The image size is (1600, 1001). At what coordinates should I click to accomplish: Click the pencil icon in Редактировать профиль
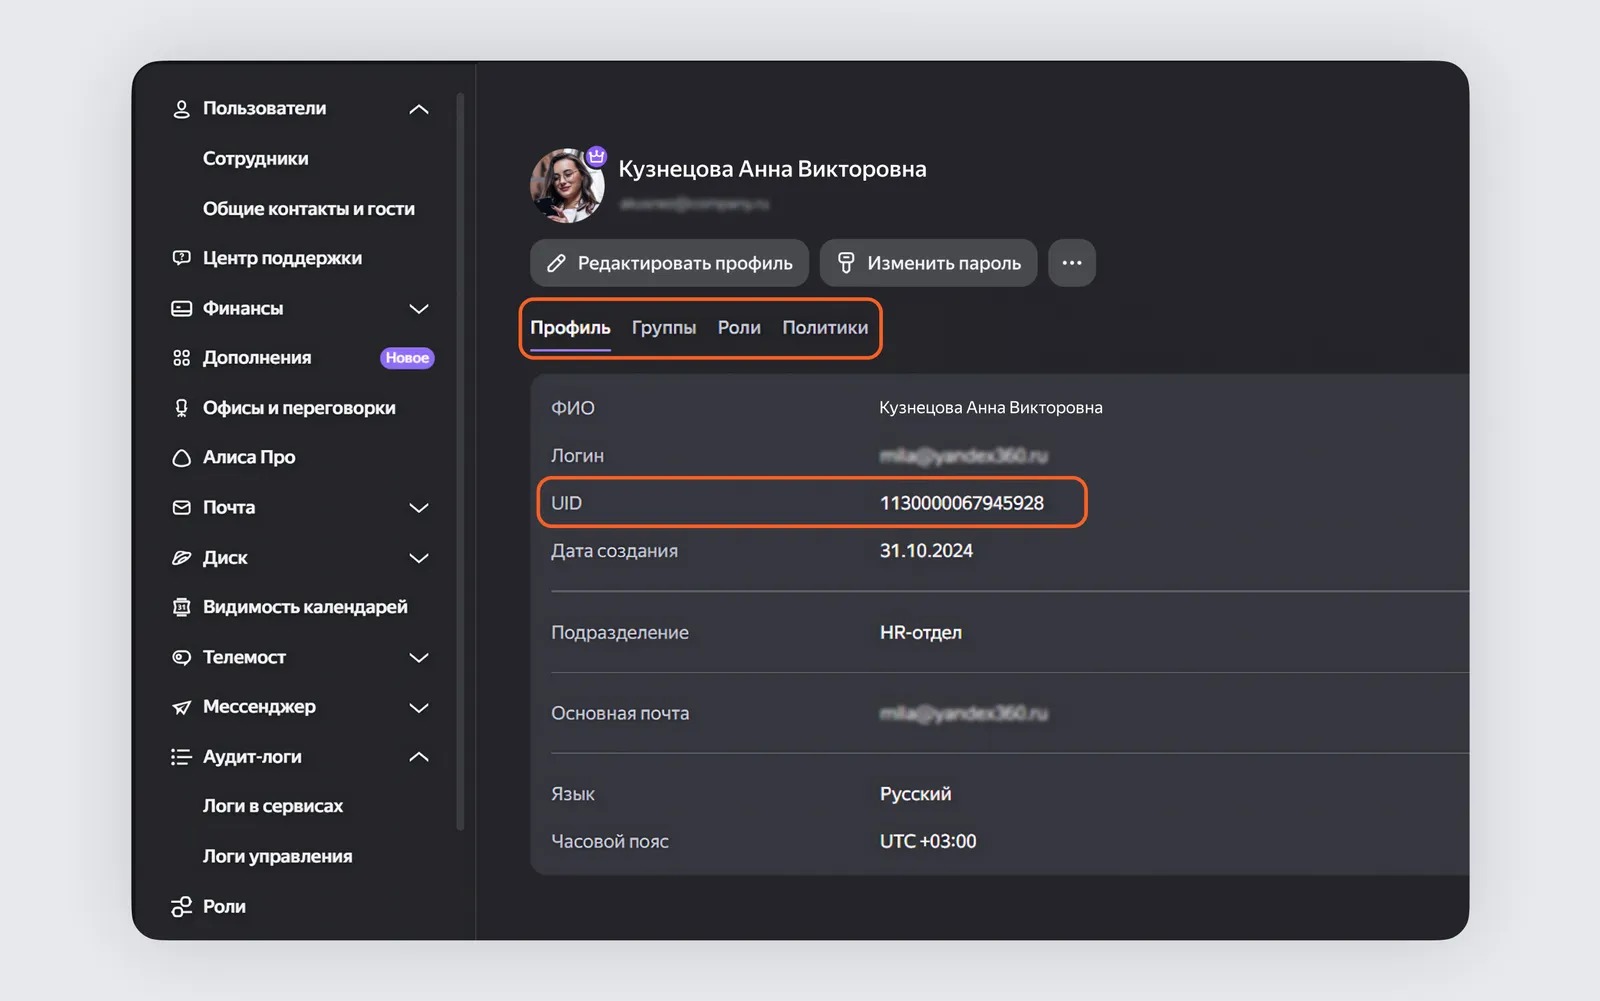click(x=556, y=263)
